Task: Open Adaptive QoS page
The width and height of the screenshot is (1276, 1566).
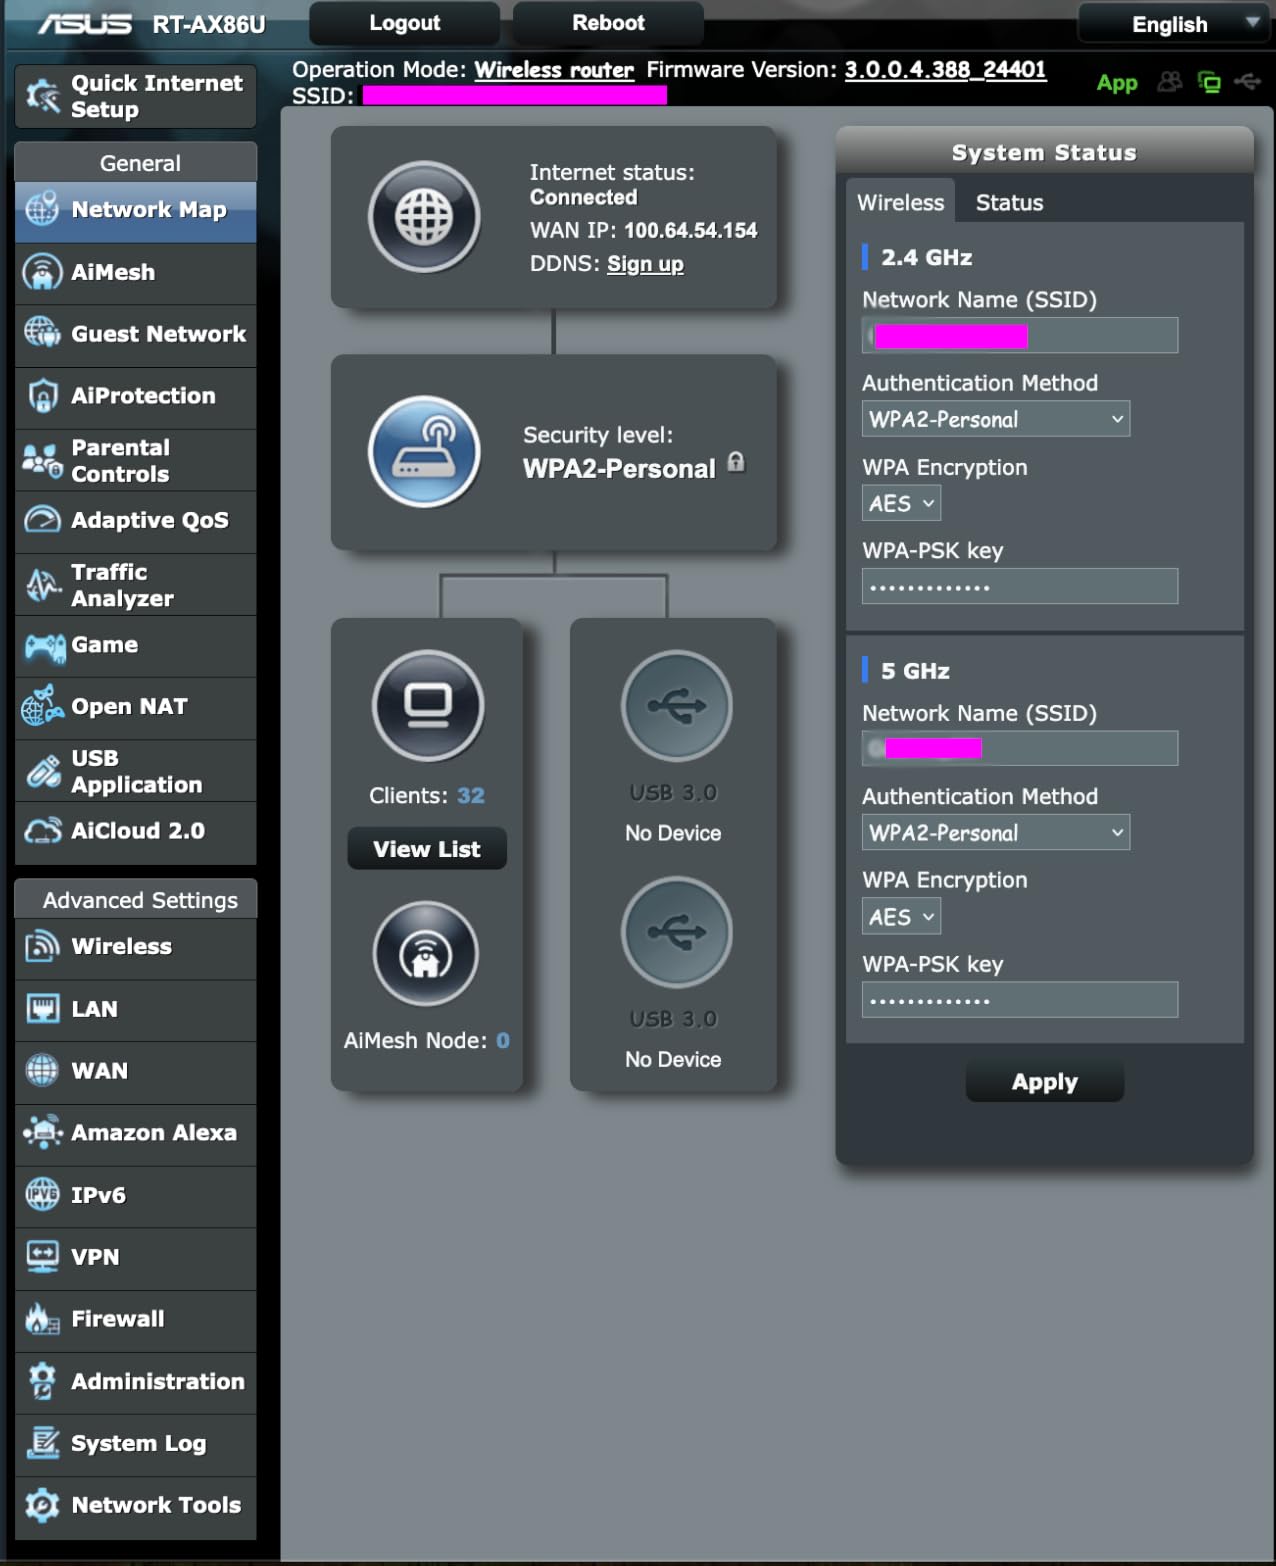Action: click(136, 521)
